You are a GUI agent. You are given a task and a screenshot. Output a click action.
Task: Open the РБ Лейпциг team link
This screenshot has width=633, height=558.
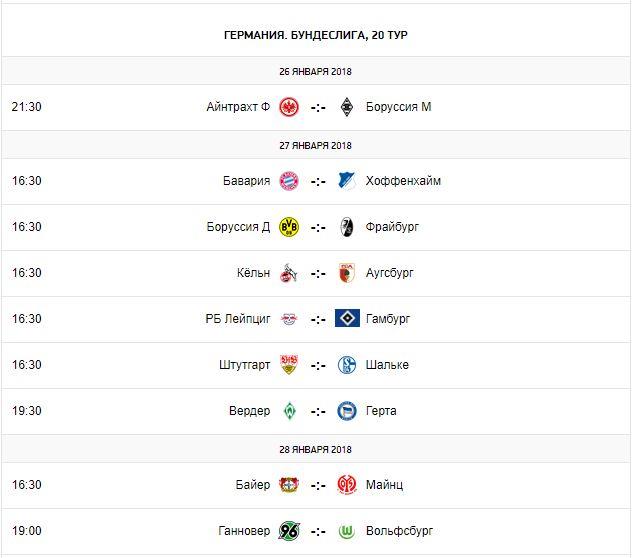pos(237,319)
